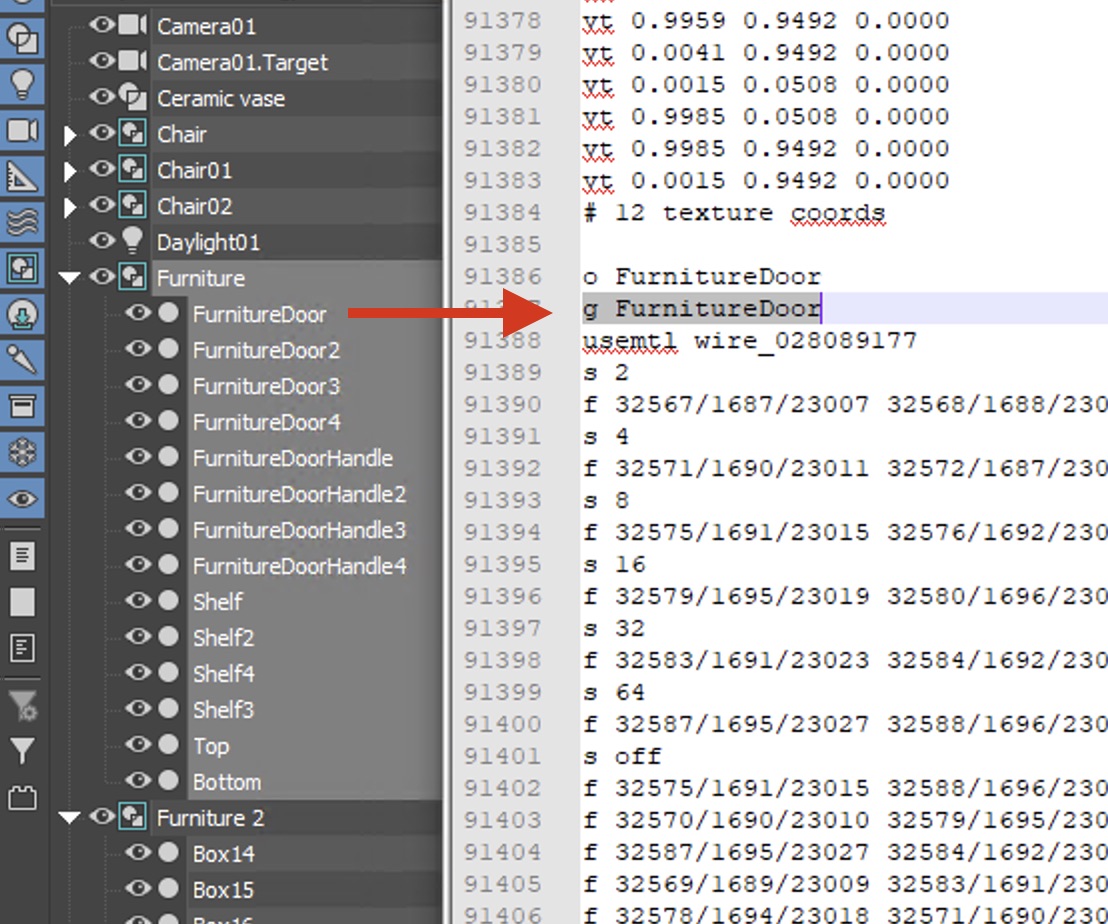Collapse the Furniture 2 group
The height and width of the screenshot is (924, 1108).
(x=69, y=819)
